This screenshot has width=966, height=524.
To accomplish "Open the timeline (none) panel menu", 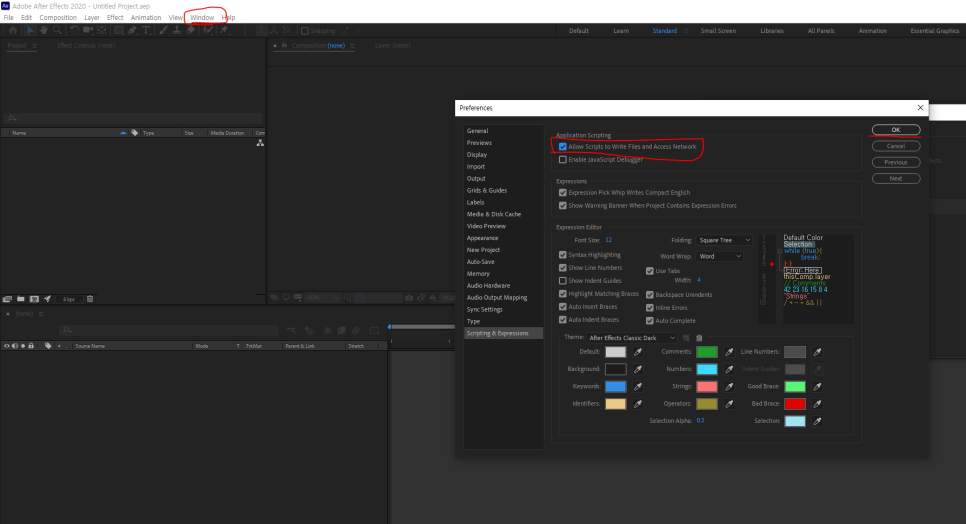I will [41, 314].
